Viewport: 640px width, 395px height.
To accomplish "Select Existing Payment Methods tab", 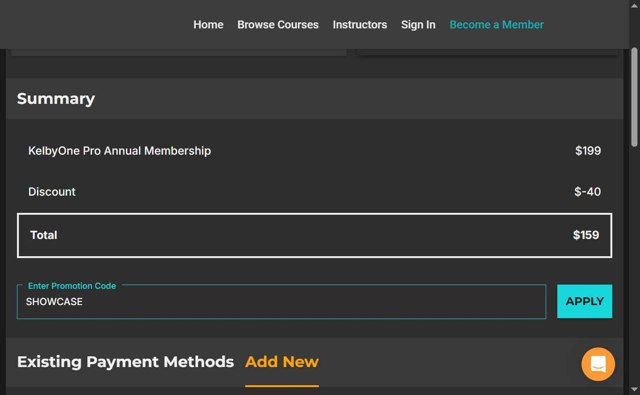I will coord(125,362).
